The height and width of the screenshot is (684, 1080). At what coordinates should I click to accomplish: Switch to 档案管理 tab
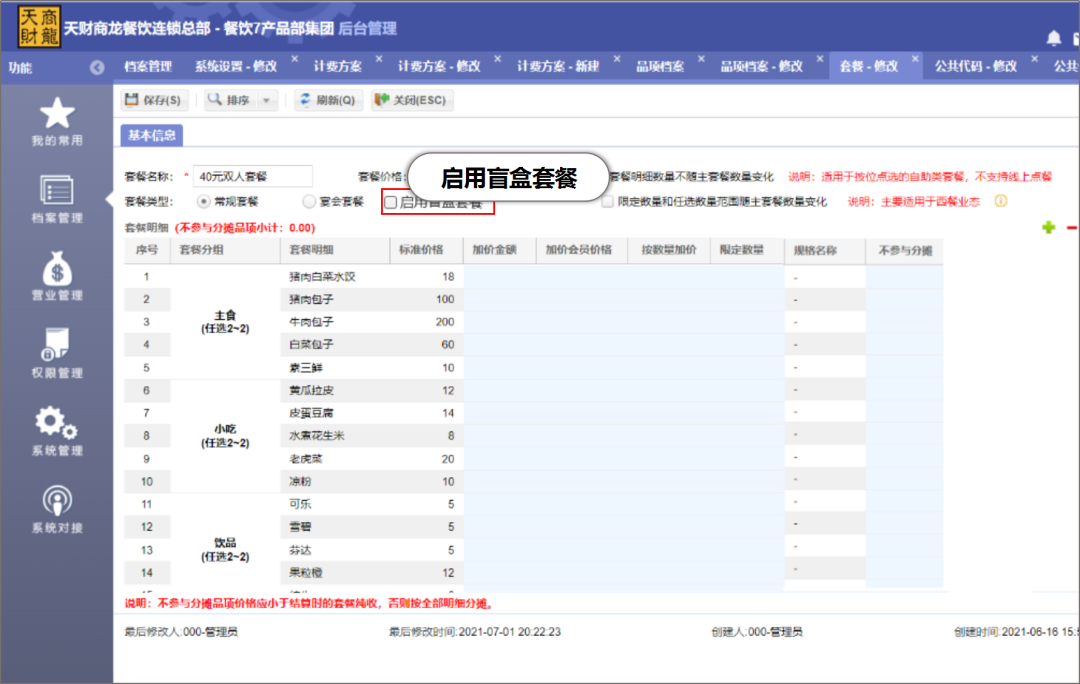coord(147,67)
